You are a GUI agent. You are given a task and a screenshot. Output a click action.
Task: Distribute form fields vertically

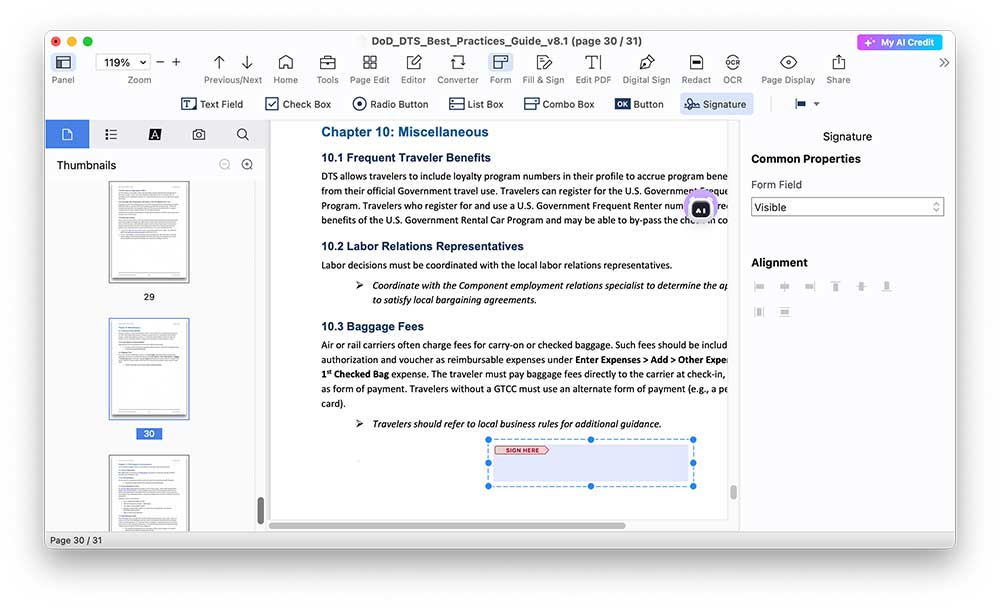tap(784, 312)
